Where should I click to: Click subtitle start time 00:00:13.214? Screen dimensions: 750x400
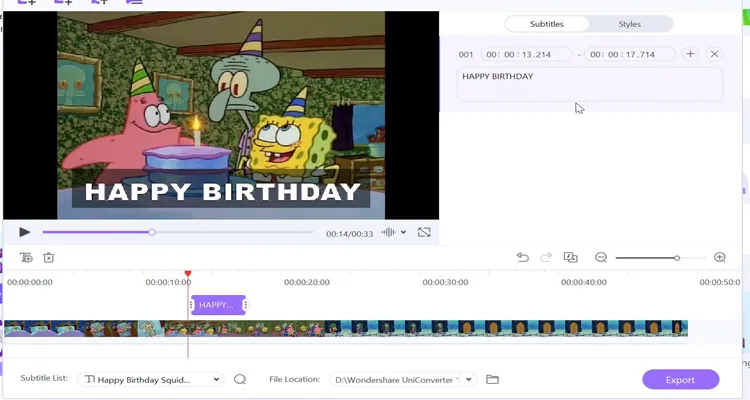[x=526, y=55]
